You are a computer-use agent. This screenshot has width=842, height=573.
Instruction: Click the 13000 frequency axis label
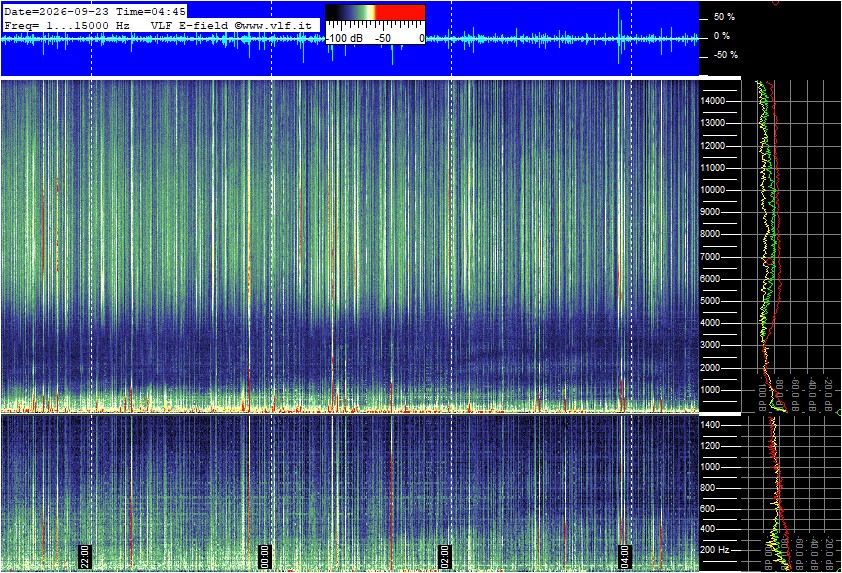(x=713, y=123)
